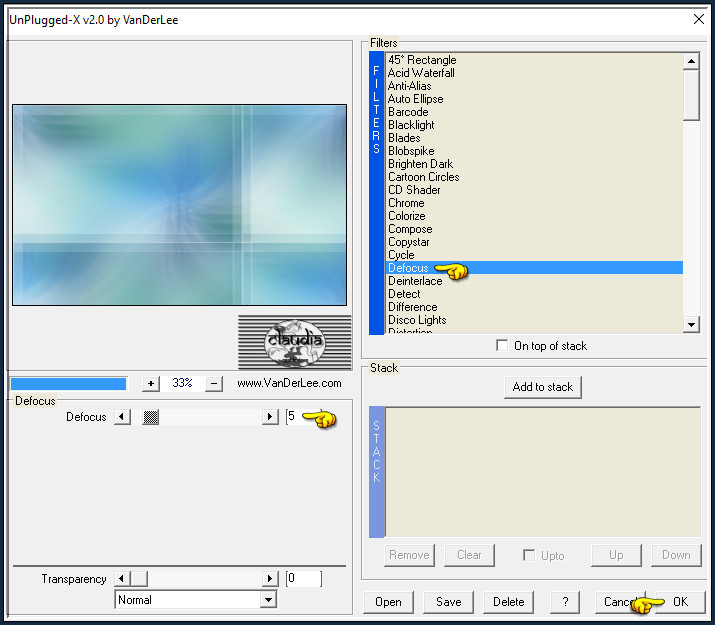The width and height of the screenshot is (715, 625).
Task: Toggle the Upto checkbox
Action: (x=529, y=555)
